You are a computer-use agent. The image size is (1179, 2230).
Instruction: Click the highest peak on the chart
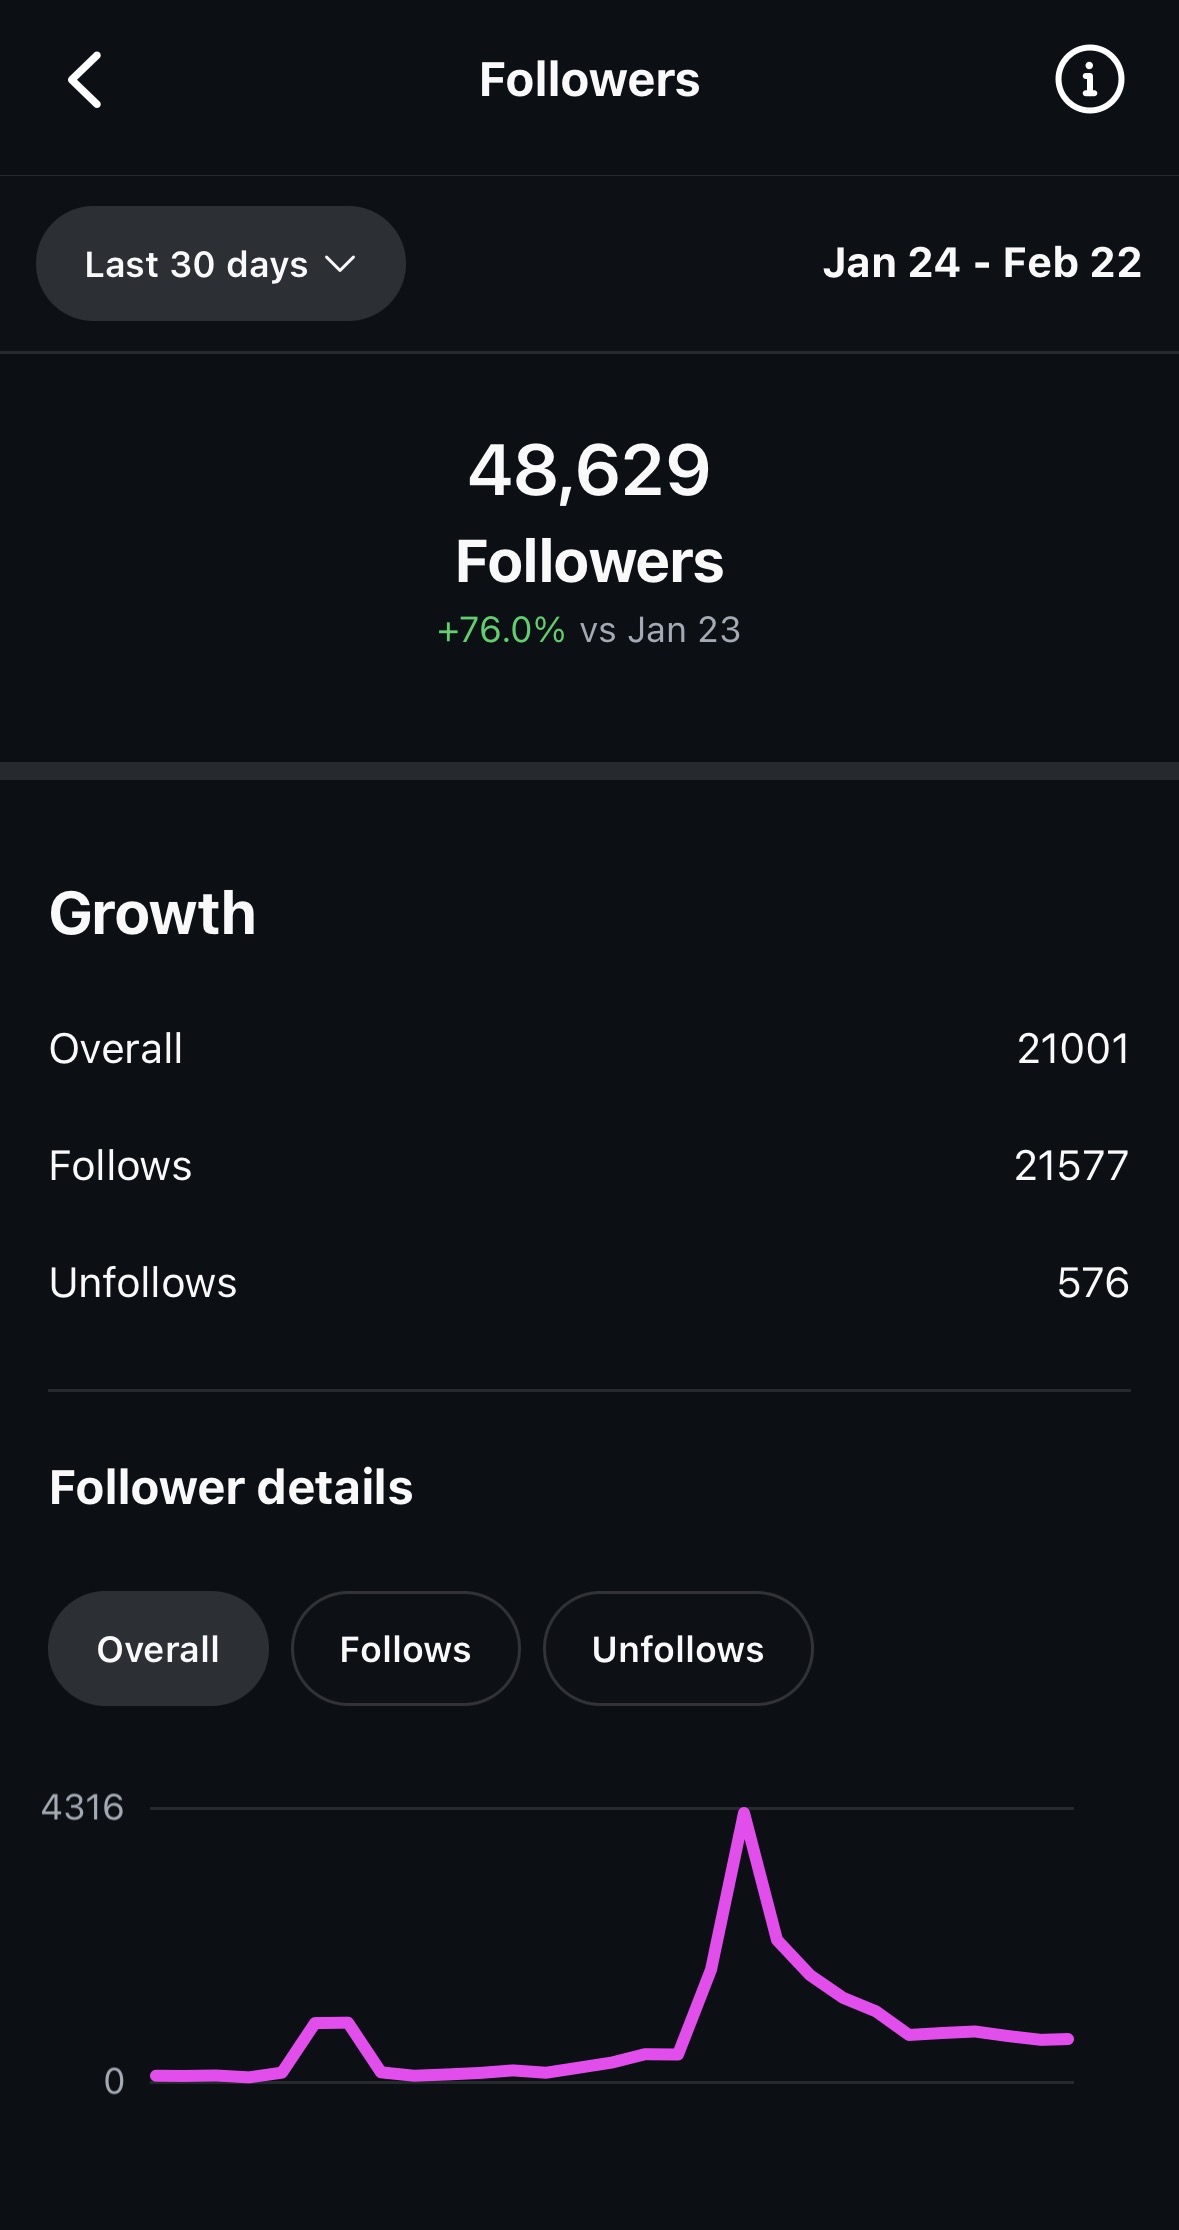(x=744, y=1812)
